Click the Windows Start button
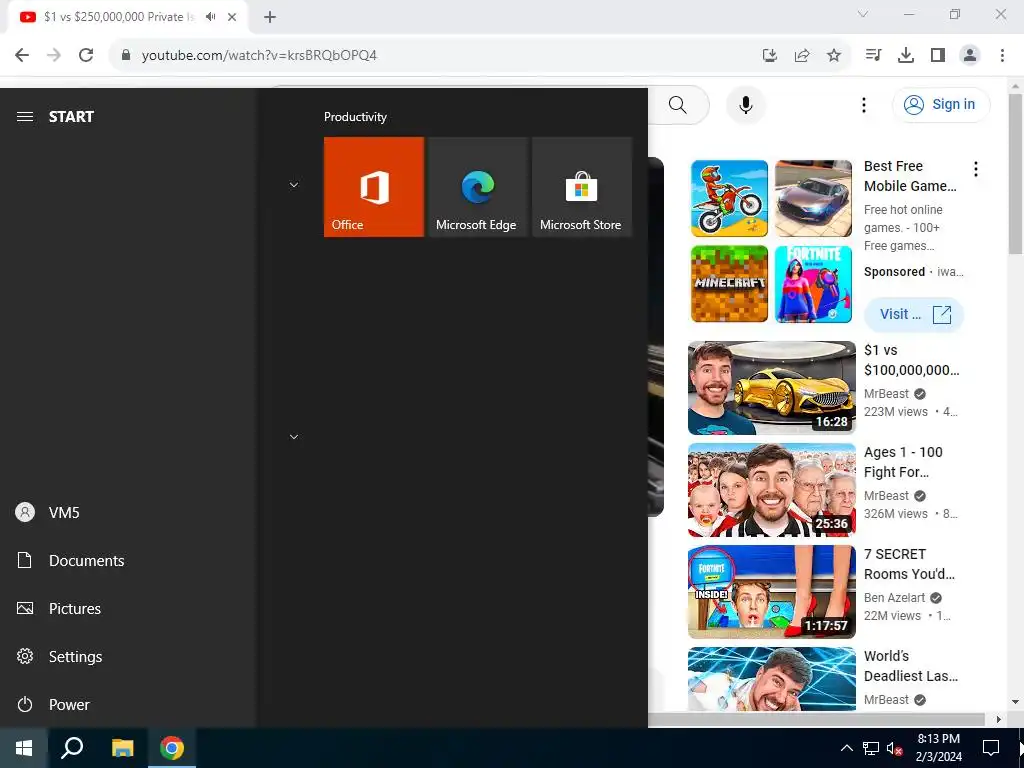1024x768 pixels. [24, 748]
